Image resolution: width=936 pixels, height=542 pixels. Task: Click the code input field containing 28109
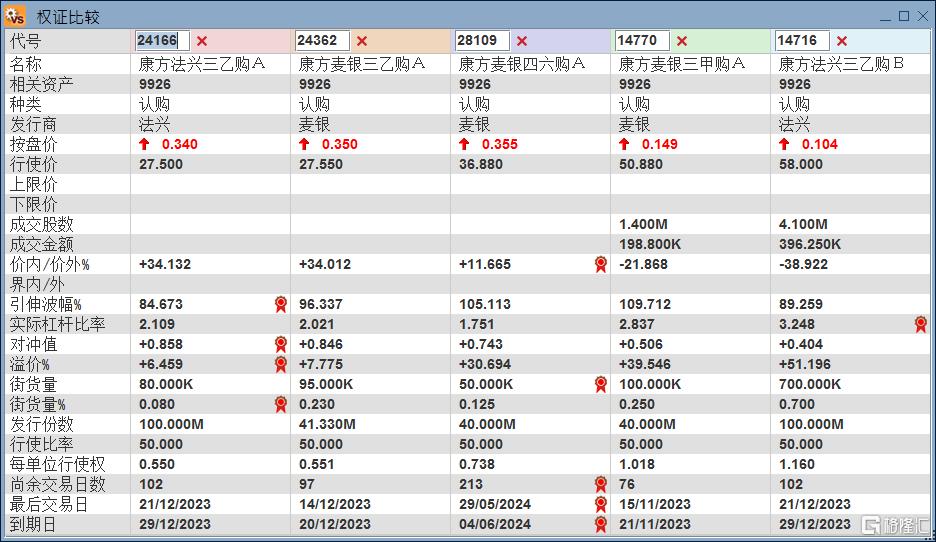(x=482, y=41)
